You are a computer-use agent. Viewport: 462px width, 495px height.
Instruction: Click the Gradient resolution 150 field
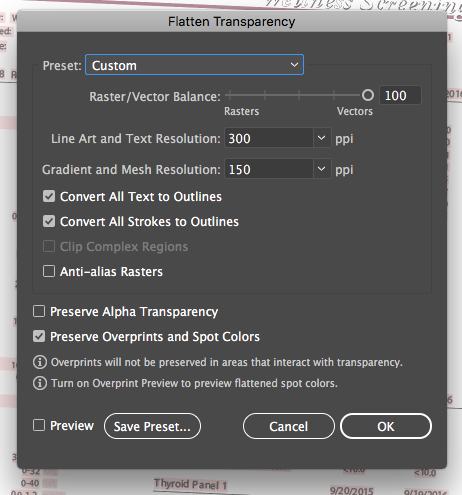pos(269,169)
